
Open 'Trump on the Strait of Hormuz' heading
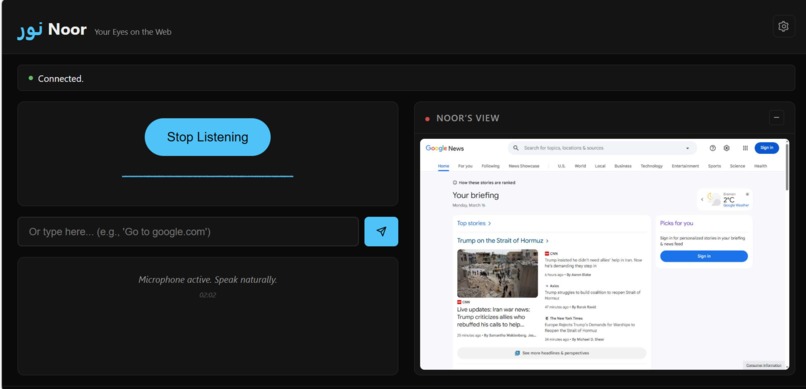(x=503, y=240)
